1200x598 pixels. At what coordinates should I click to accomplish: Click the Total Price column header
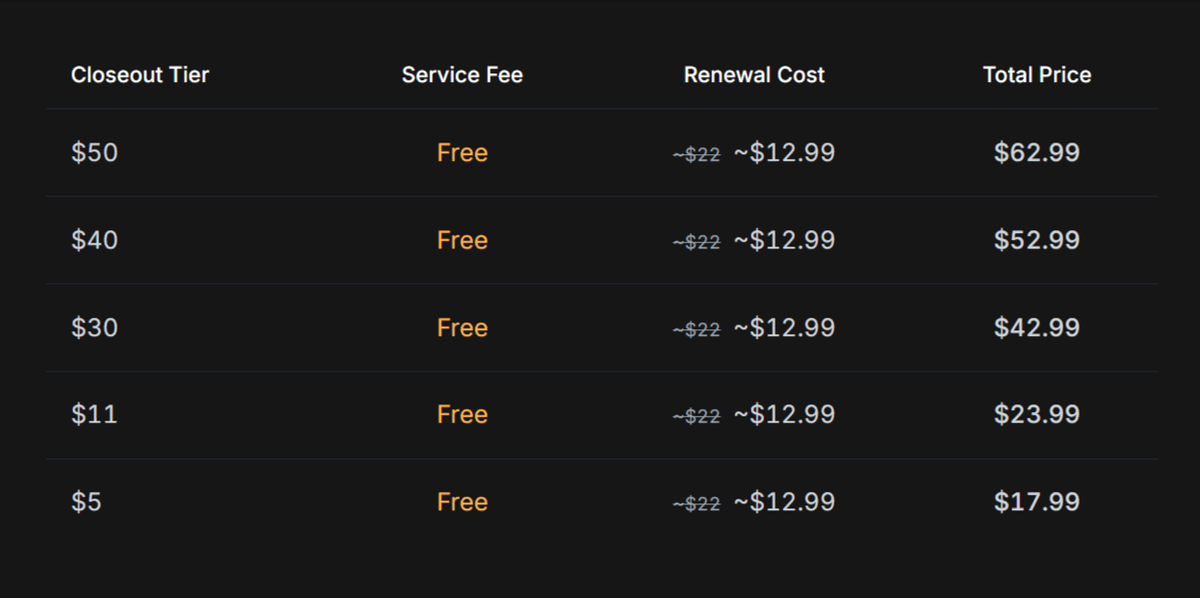point(1037,75)
